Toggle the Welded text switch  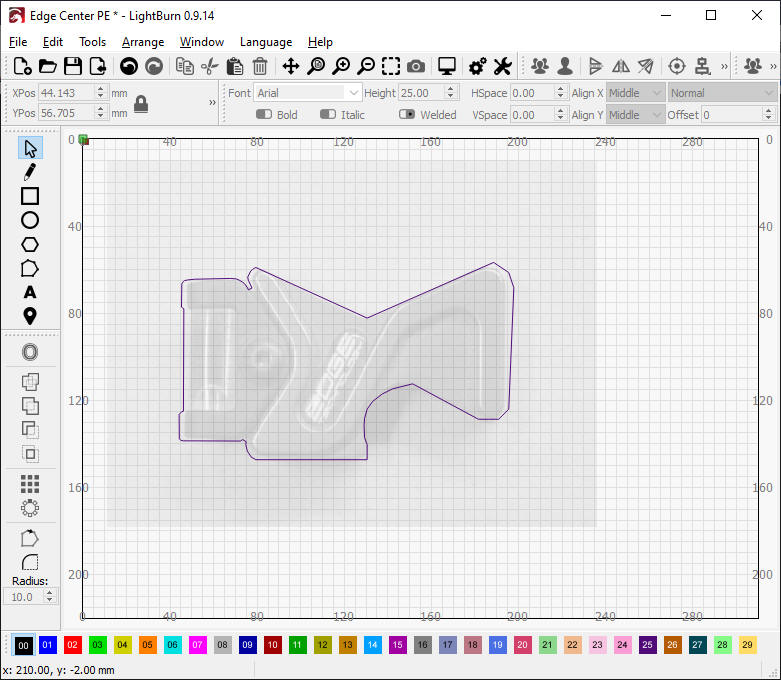[x=407, y=114]
